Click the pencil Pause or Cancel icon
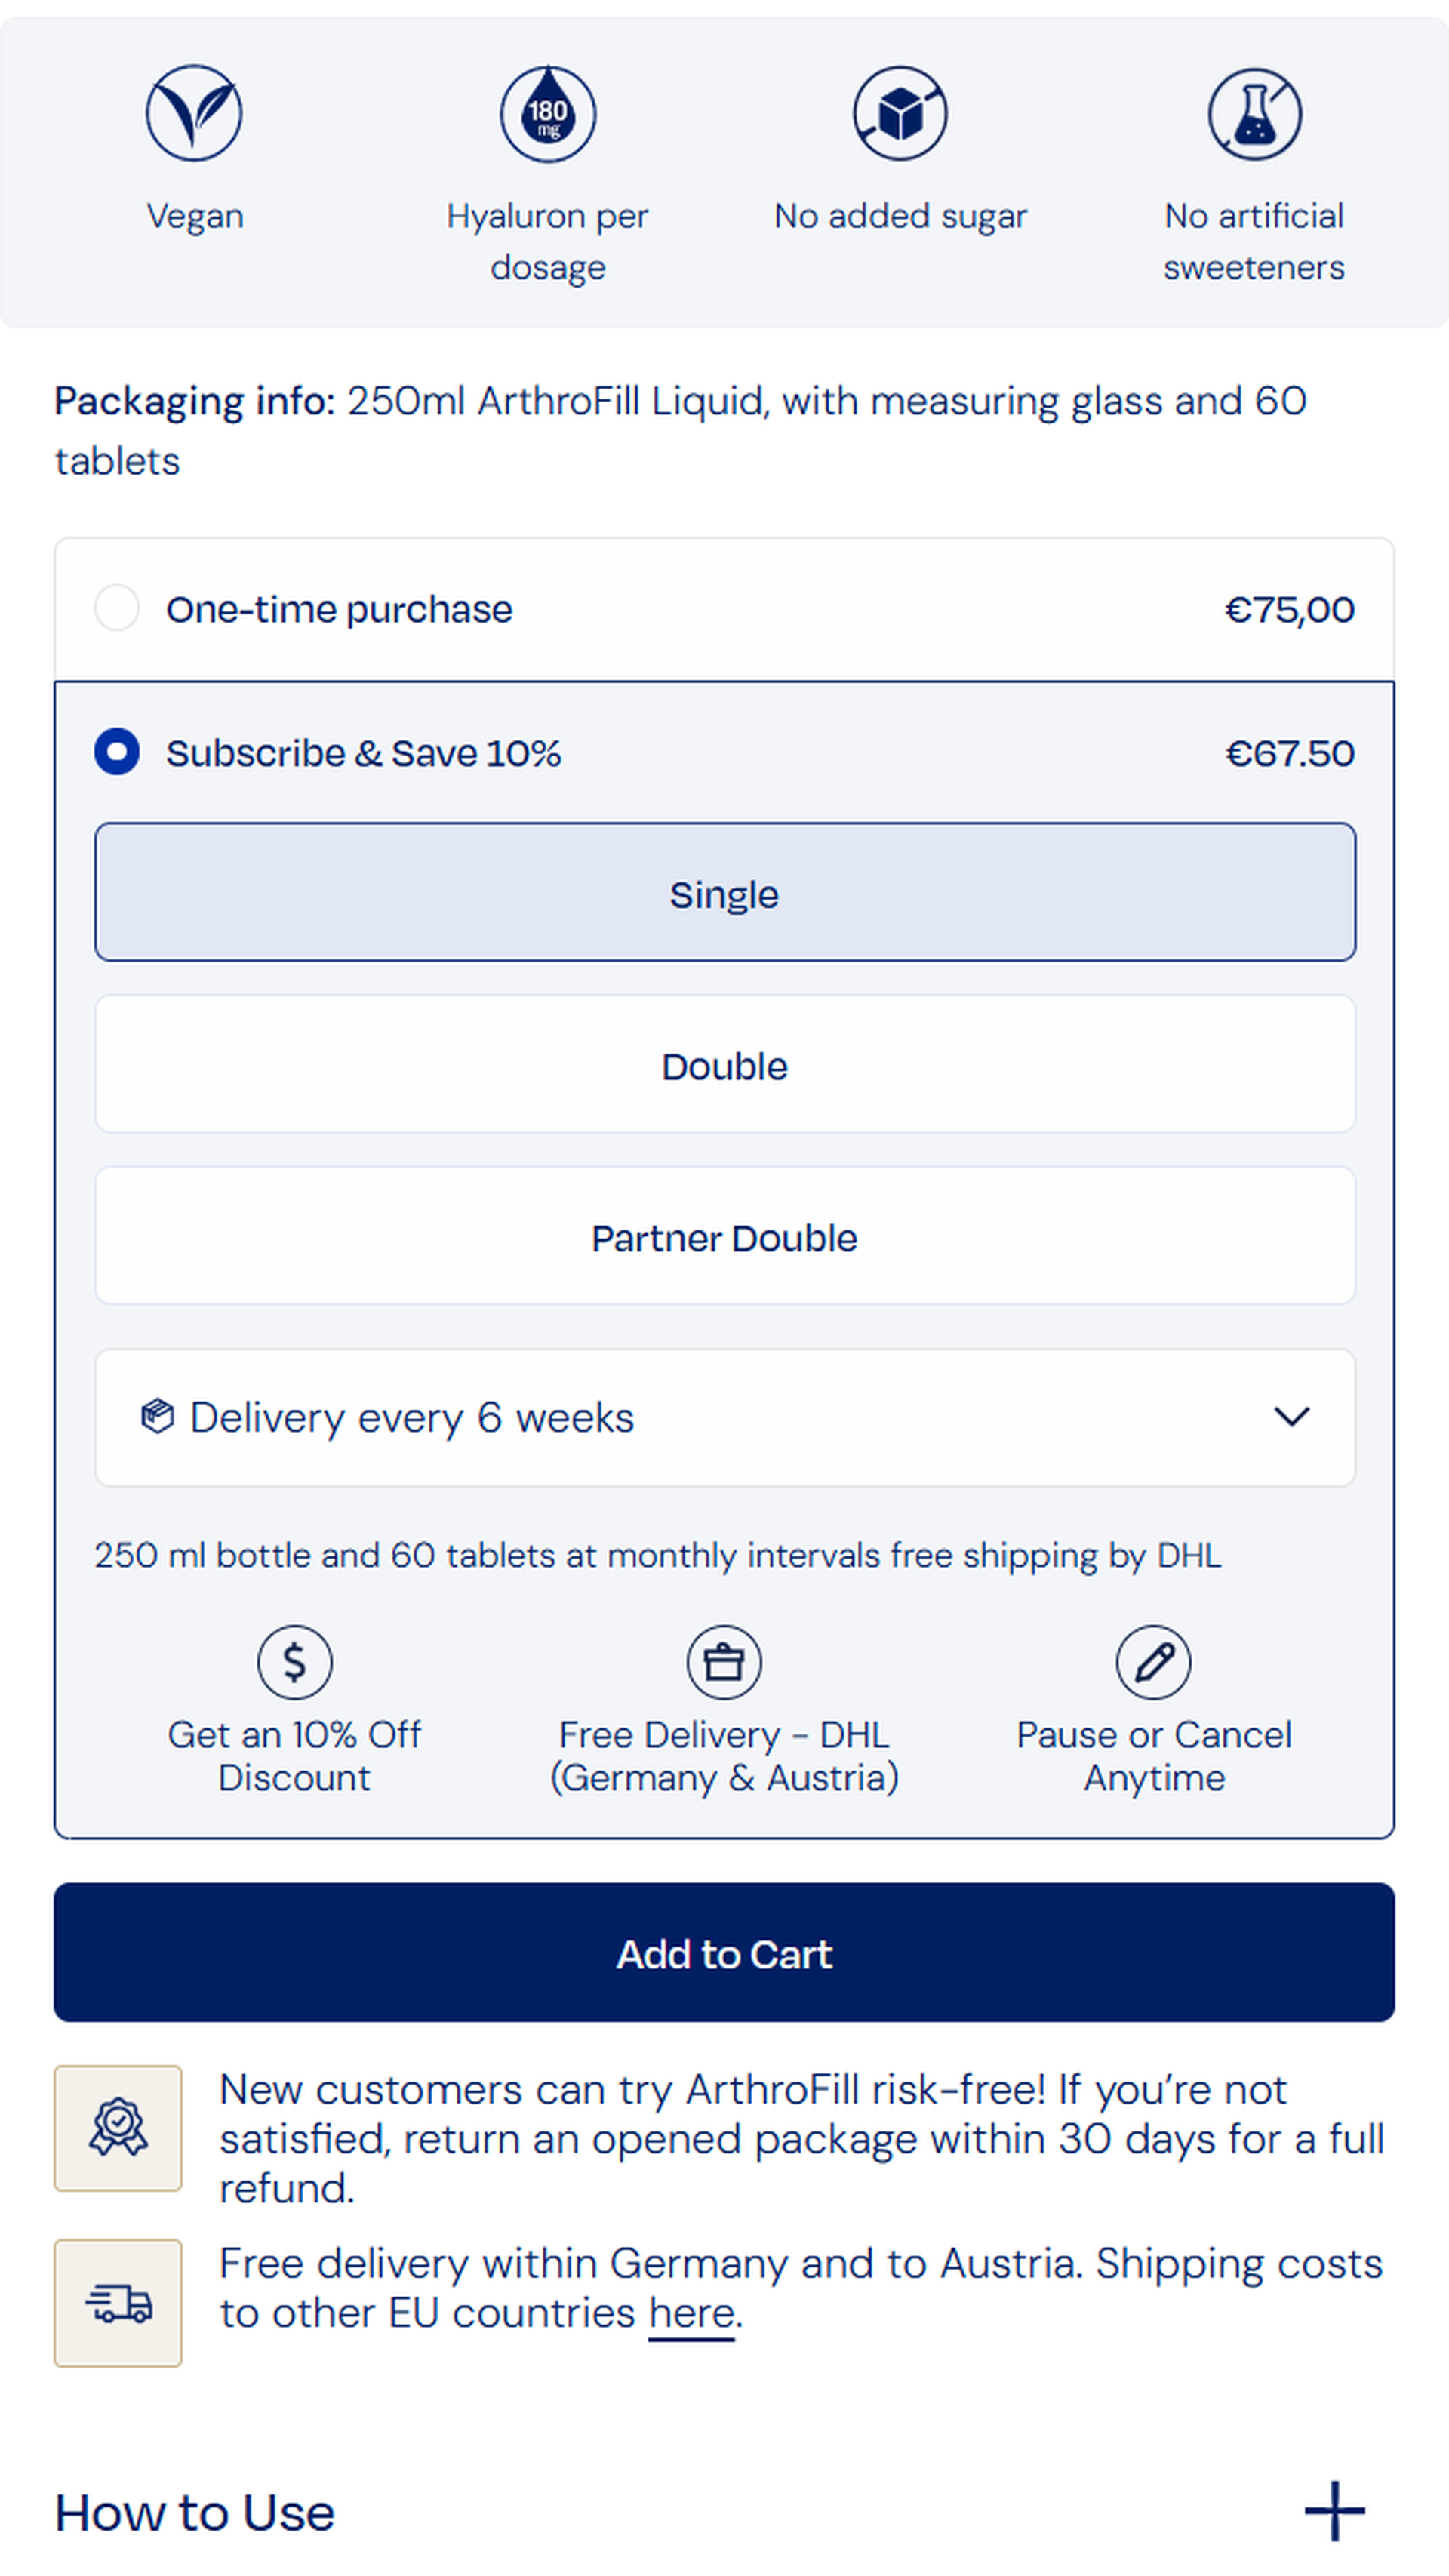The image size is (1449, 2576). pos(1153,1662)
